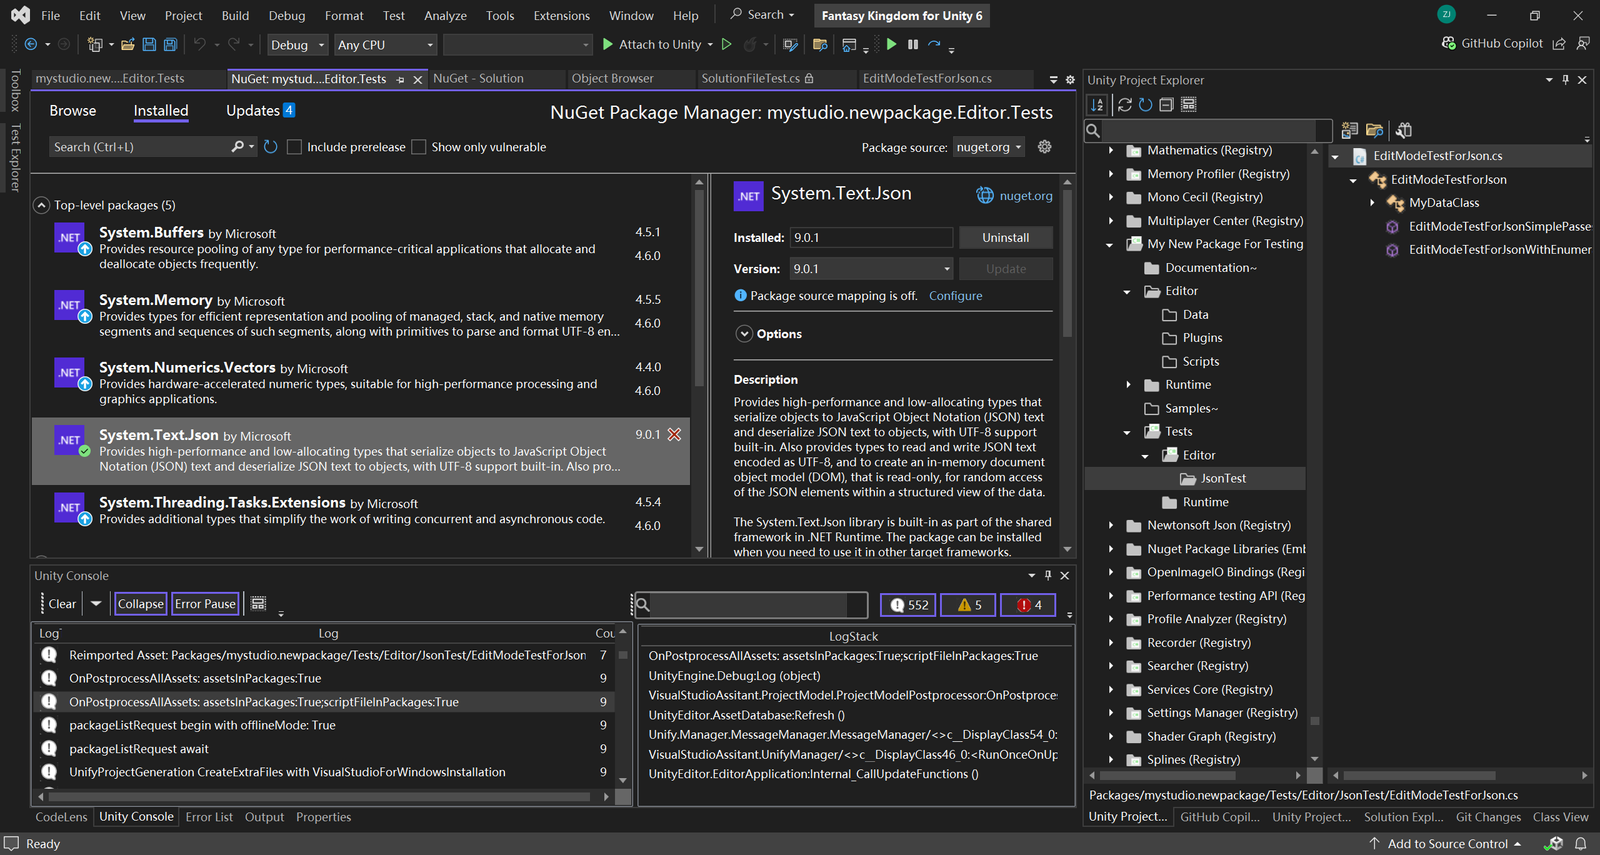Click the Uninstall button
Viewport: 1600px width, 855px height.
pyautogui.click(x=1005, y=238)
